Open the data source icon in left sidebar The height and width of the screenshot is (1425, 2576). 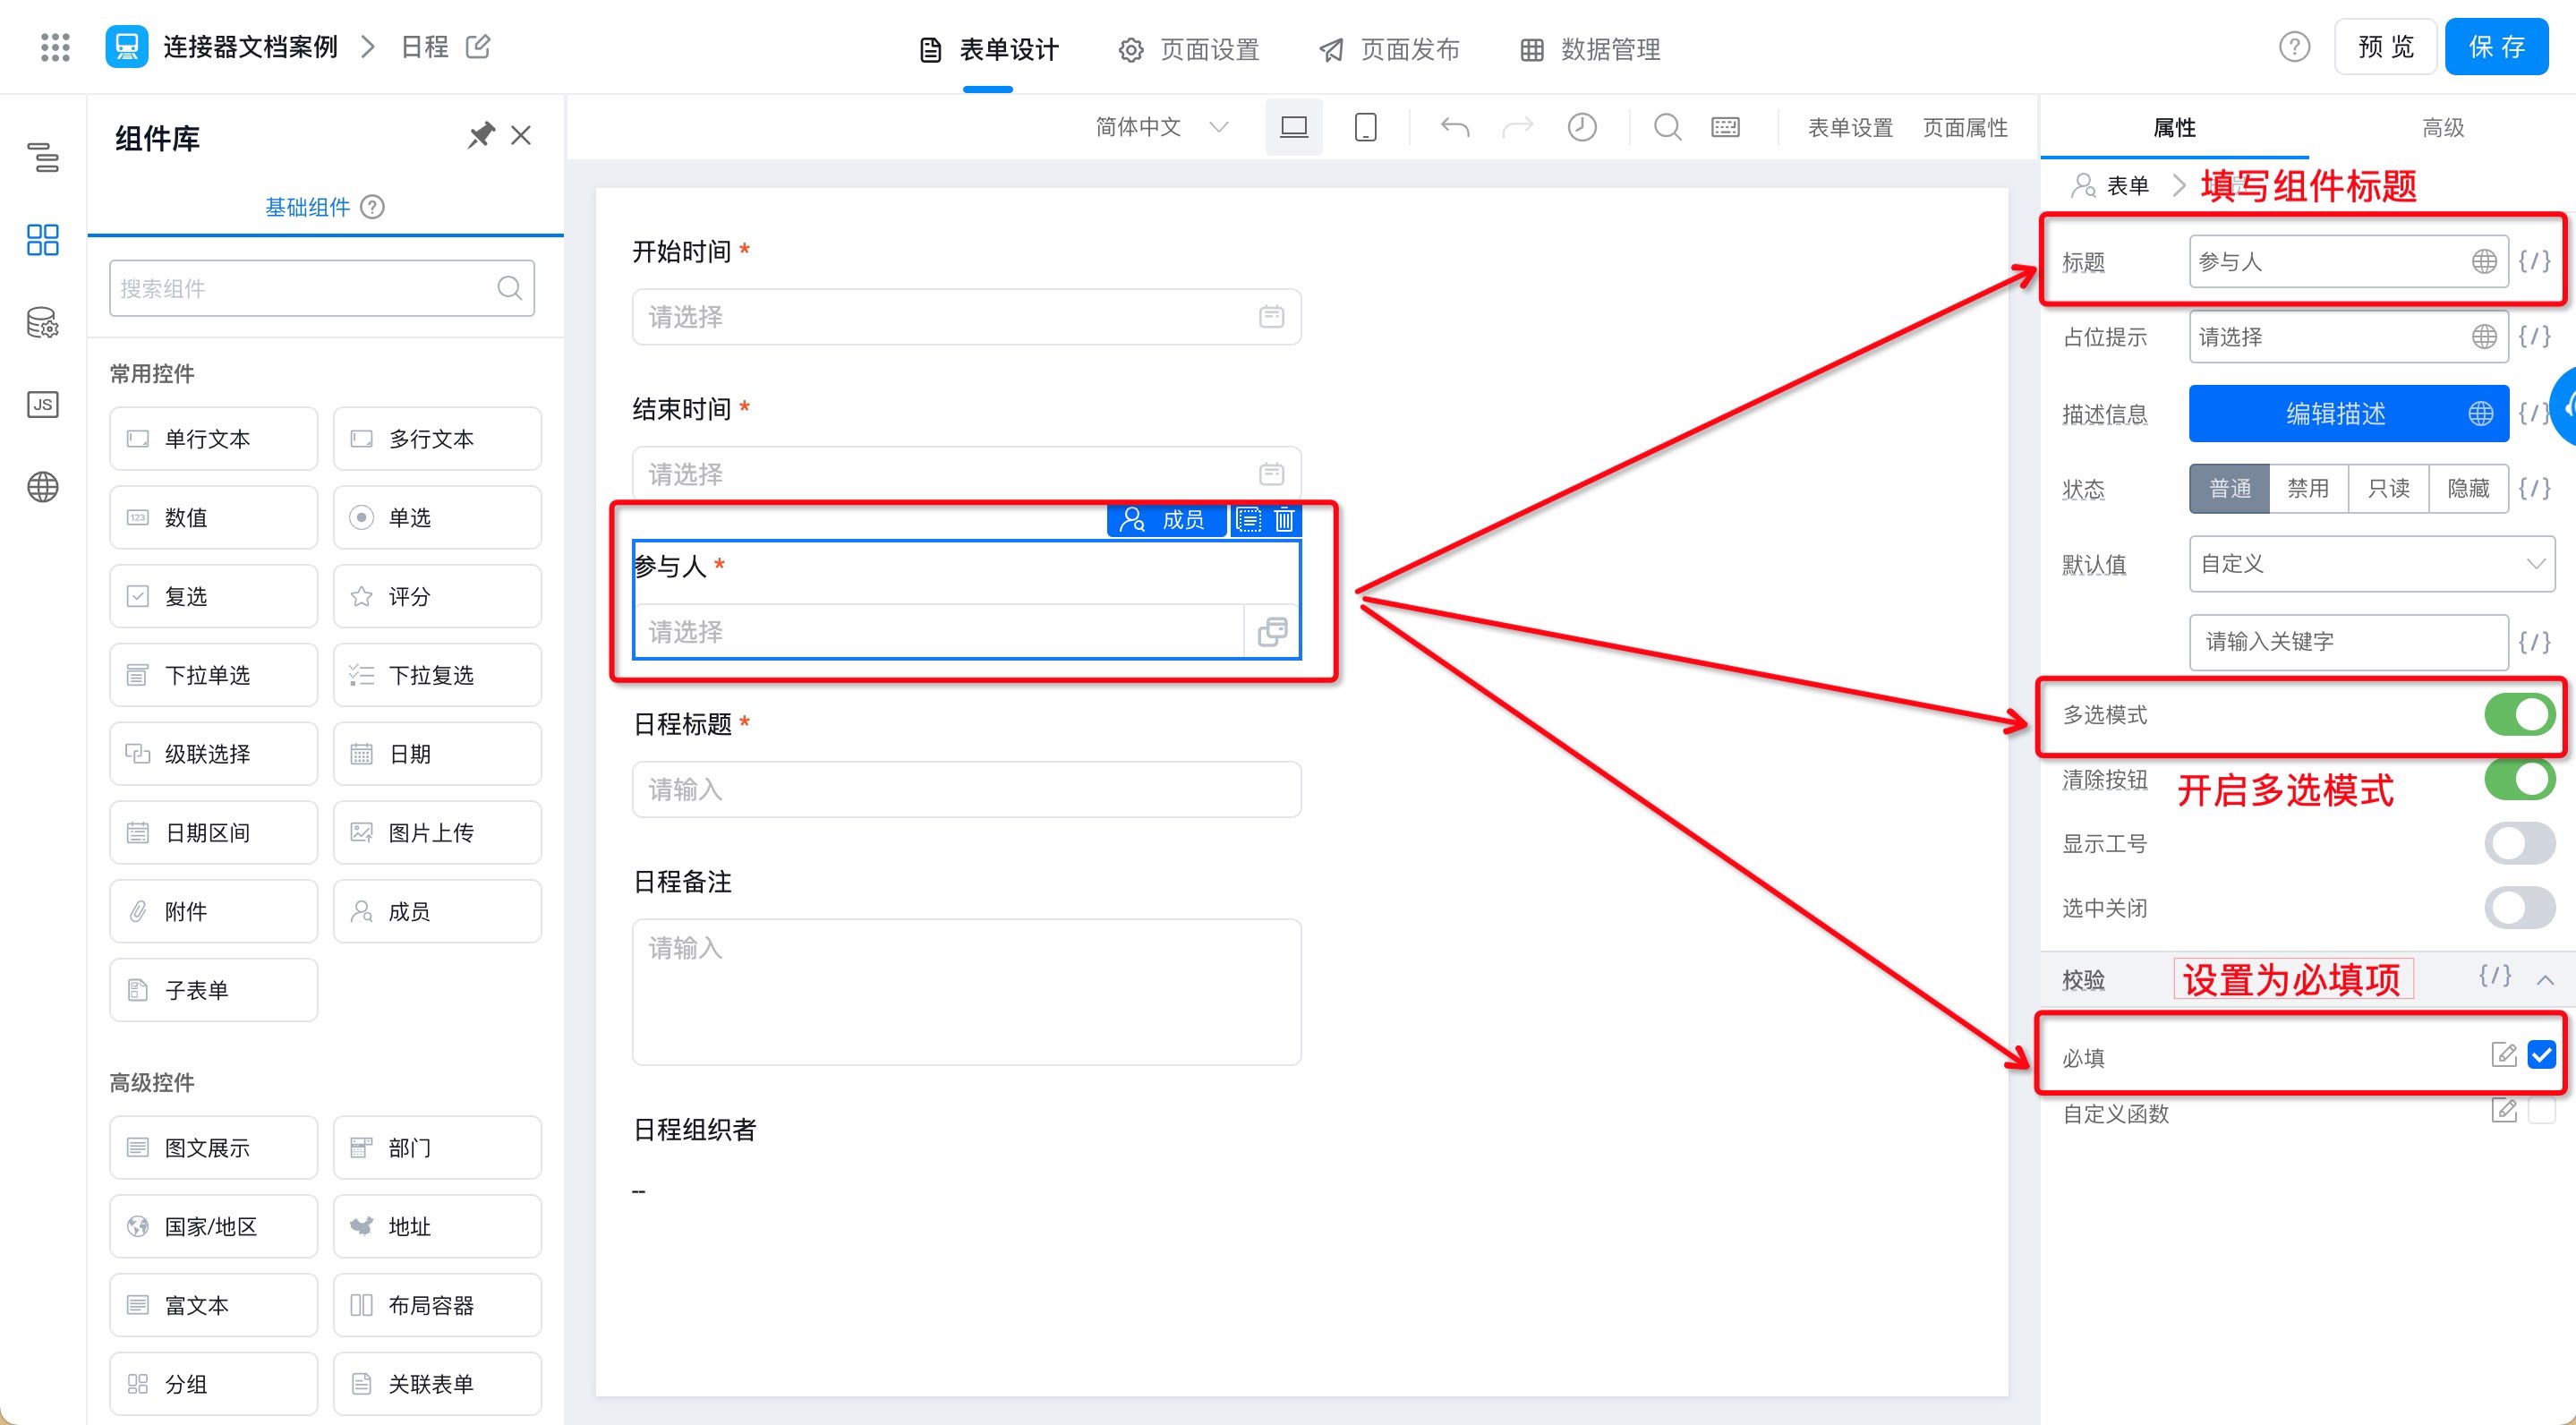pos(42,322)
